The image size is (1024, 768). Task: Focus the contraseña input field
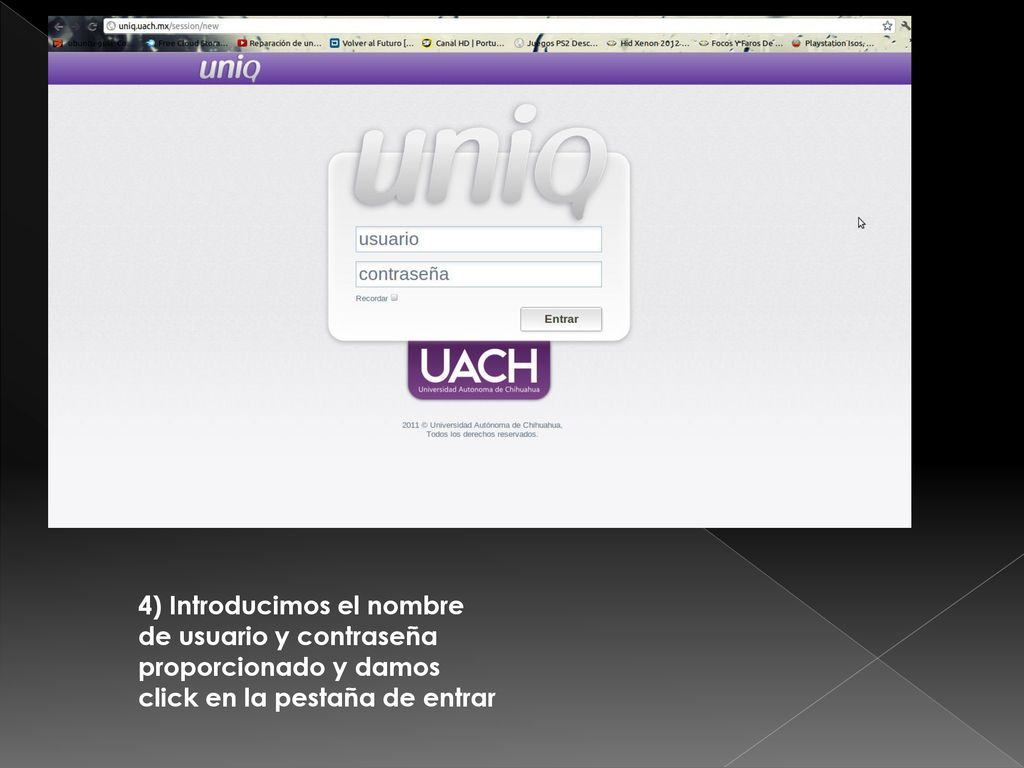point(478,274)
